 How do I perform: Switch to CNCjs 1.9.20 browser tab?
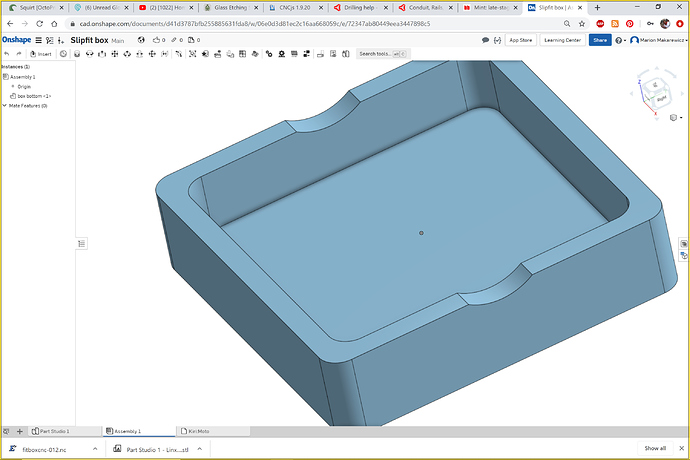[295, 7]
